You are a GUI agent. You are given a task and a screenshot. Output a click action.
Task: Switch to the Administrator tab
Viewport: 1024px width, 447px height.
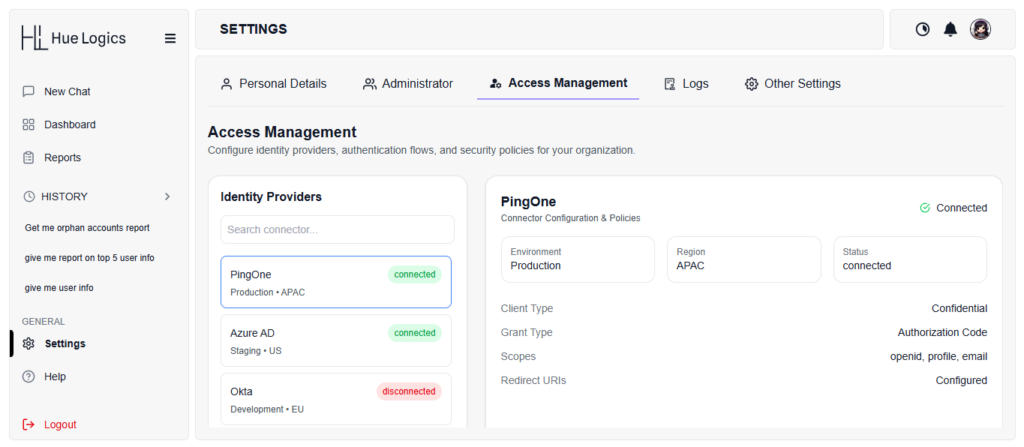(407, 84)
